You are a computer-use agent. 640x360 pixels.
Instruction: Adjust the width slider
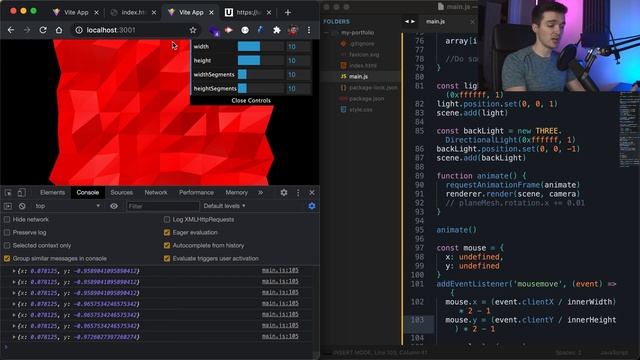[260, 47]
